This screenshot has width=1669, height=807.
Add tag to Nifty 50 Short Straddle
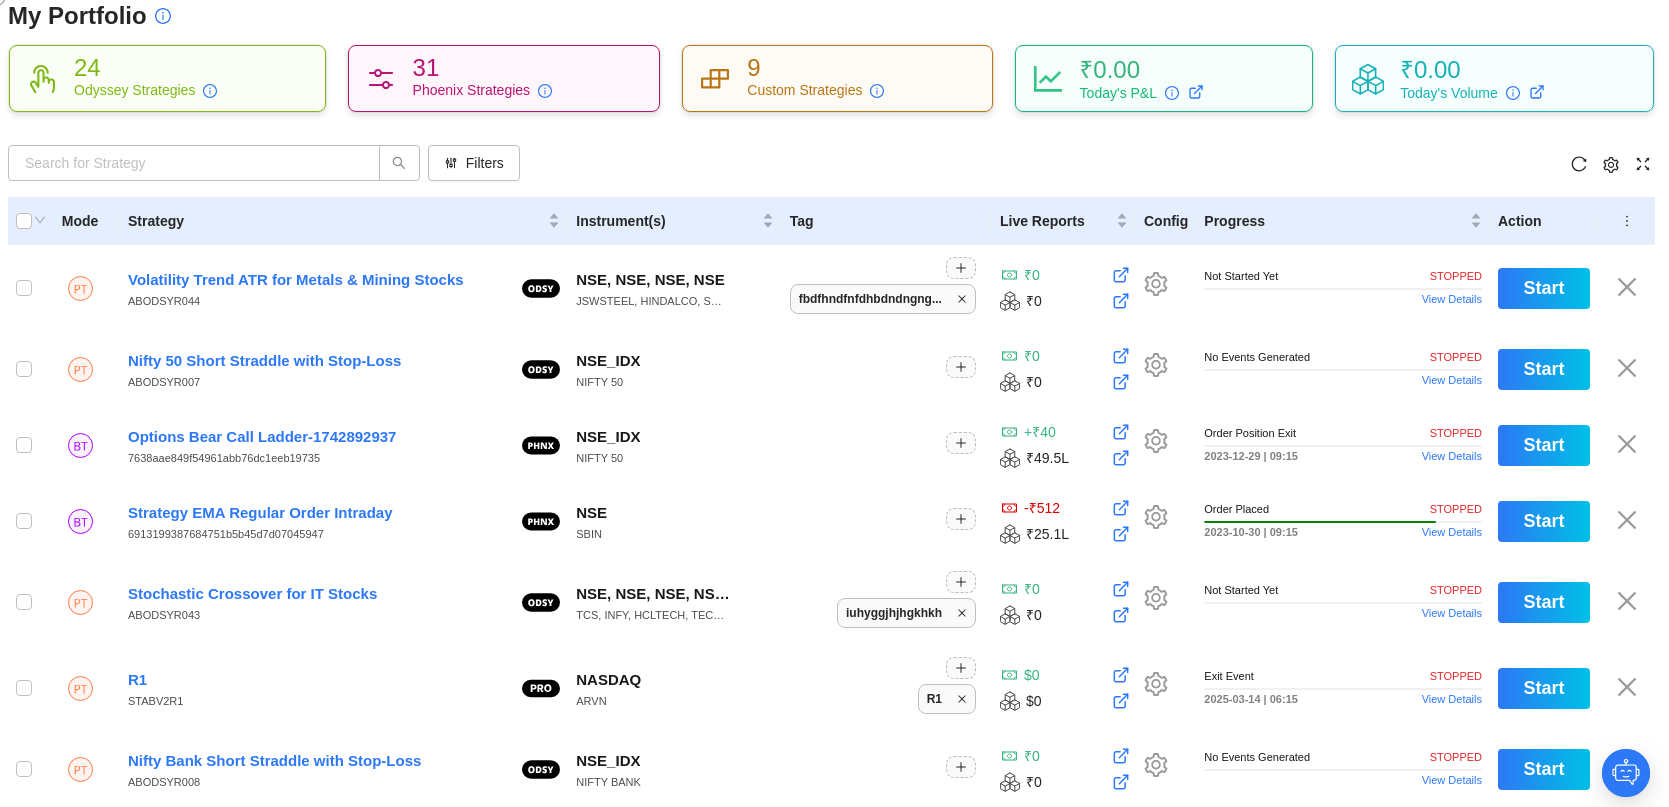tap(960, 367)
